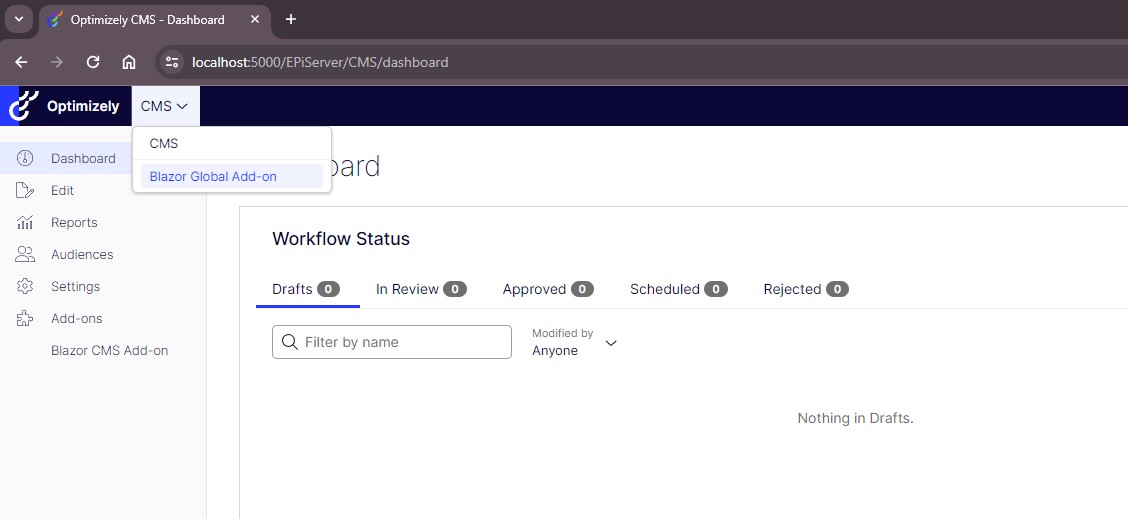Click the Settings gear icon in sidebar
The height and width of the screenshot is (519, 1128).
click(x=25, y=286)
